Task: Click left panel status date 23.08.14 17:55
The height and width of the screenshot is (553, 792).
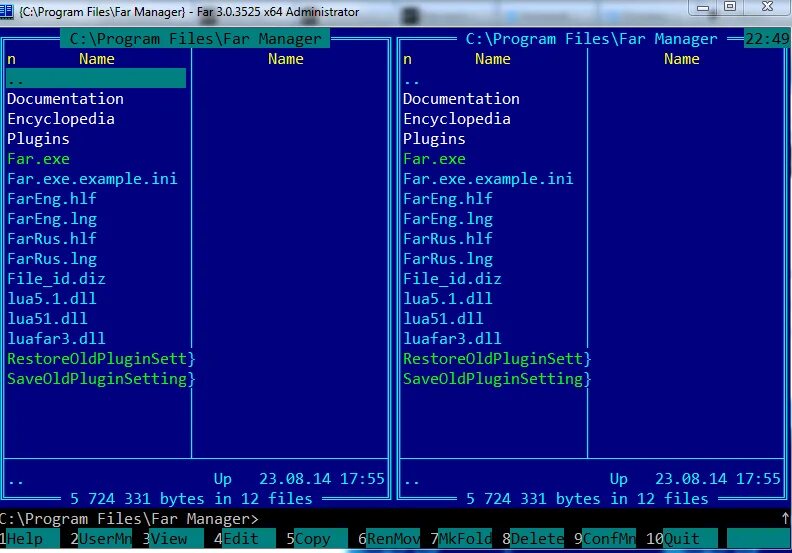Action: pos(322,478)
